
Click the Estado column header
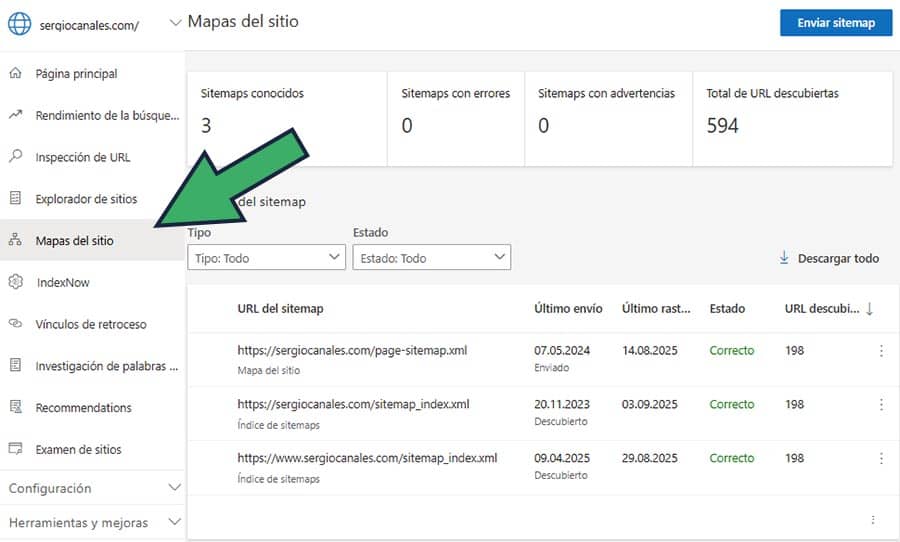[x=727, y=308]
